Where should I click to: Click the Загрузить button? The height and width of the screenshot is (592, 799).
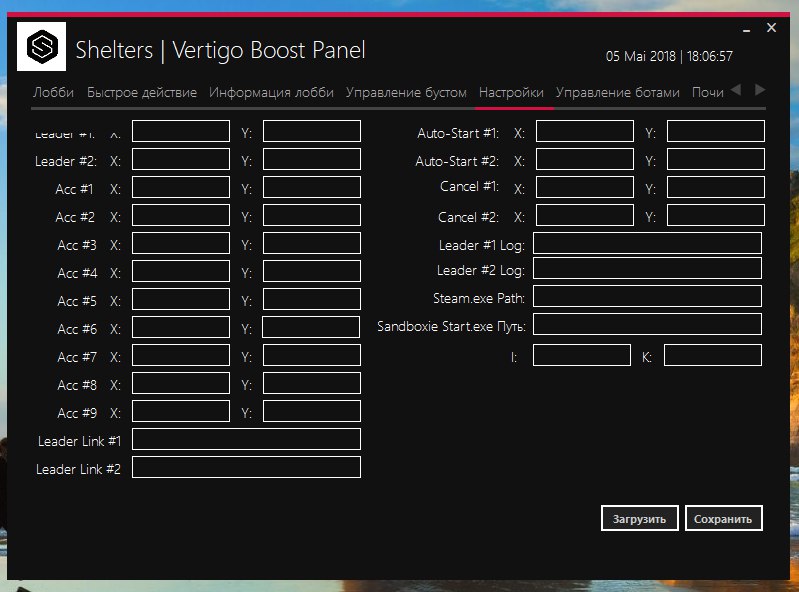640,519
